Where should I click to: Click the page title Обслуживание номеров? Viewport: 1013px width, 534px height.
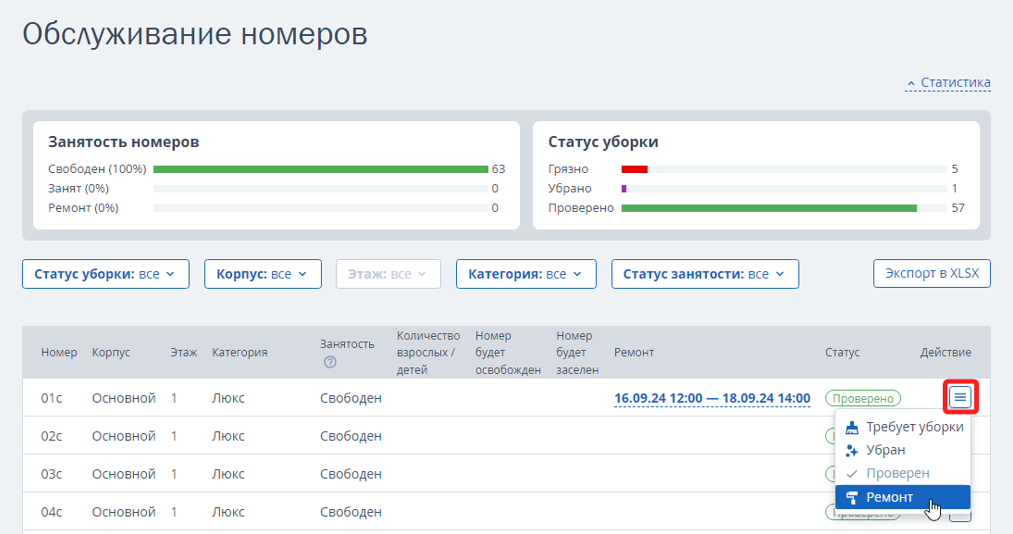[x=194, y=34]
